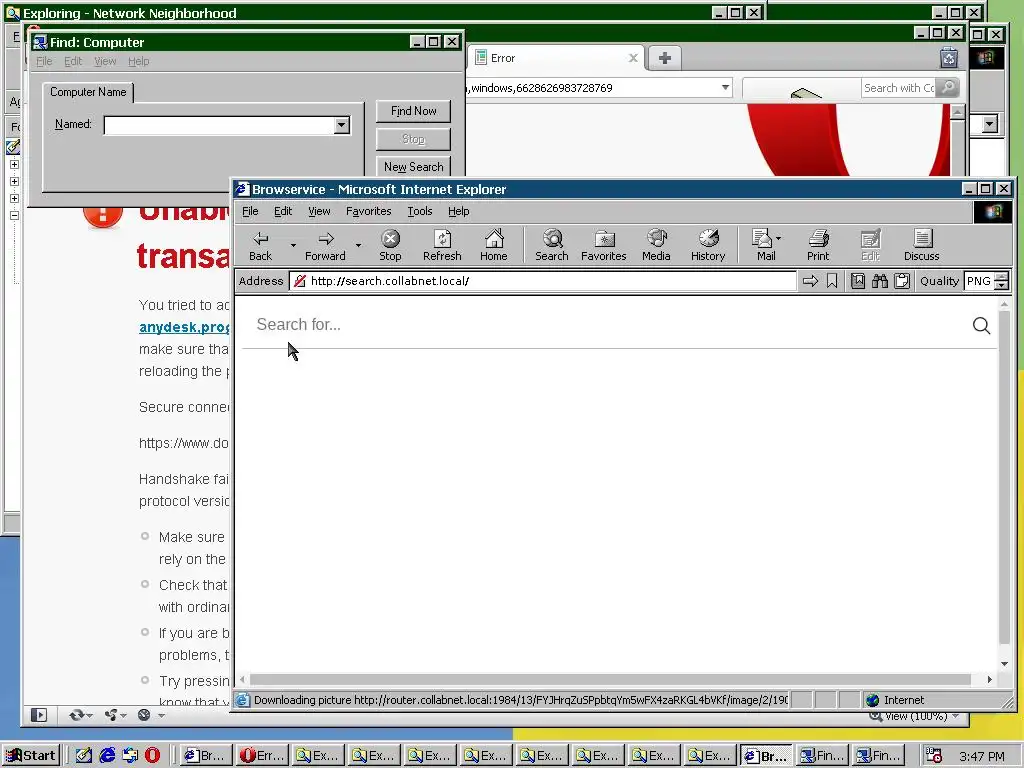Click the Quality PNG value field
The width and height of the screenshot is (1024, 768).
979,281
